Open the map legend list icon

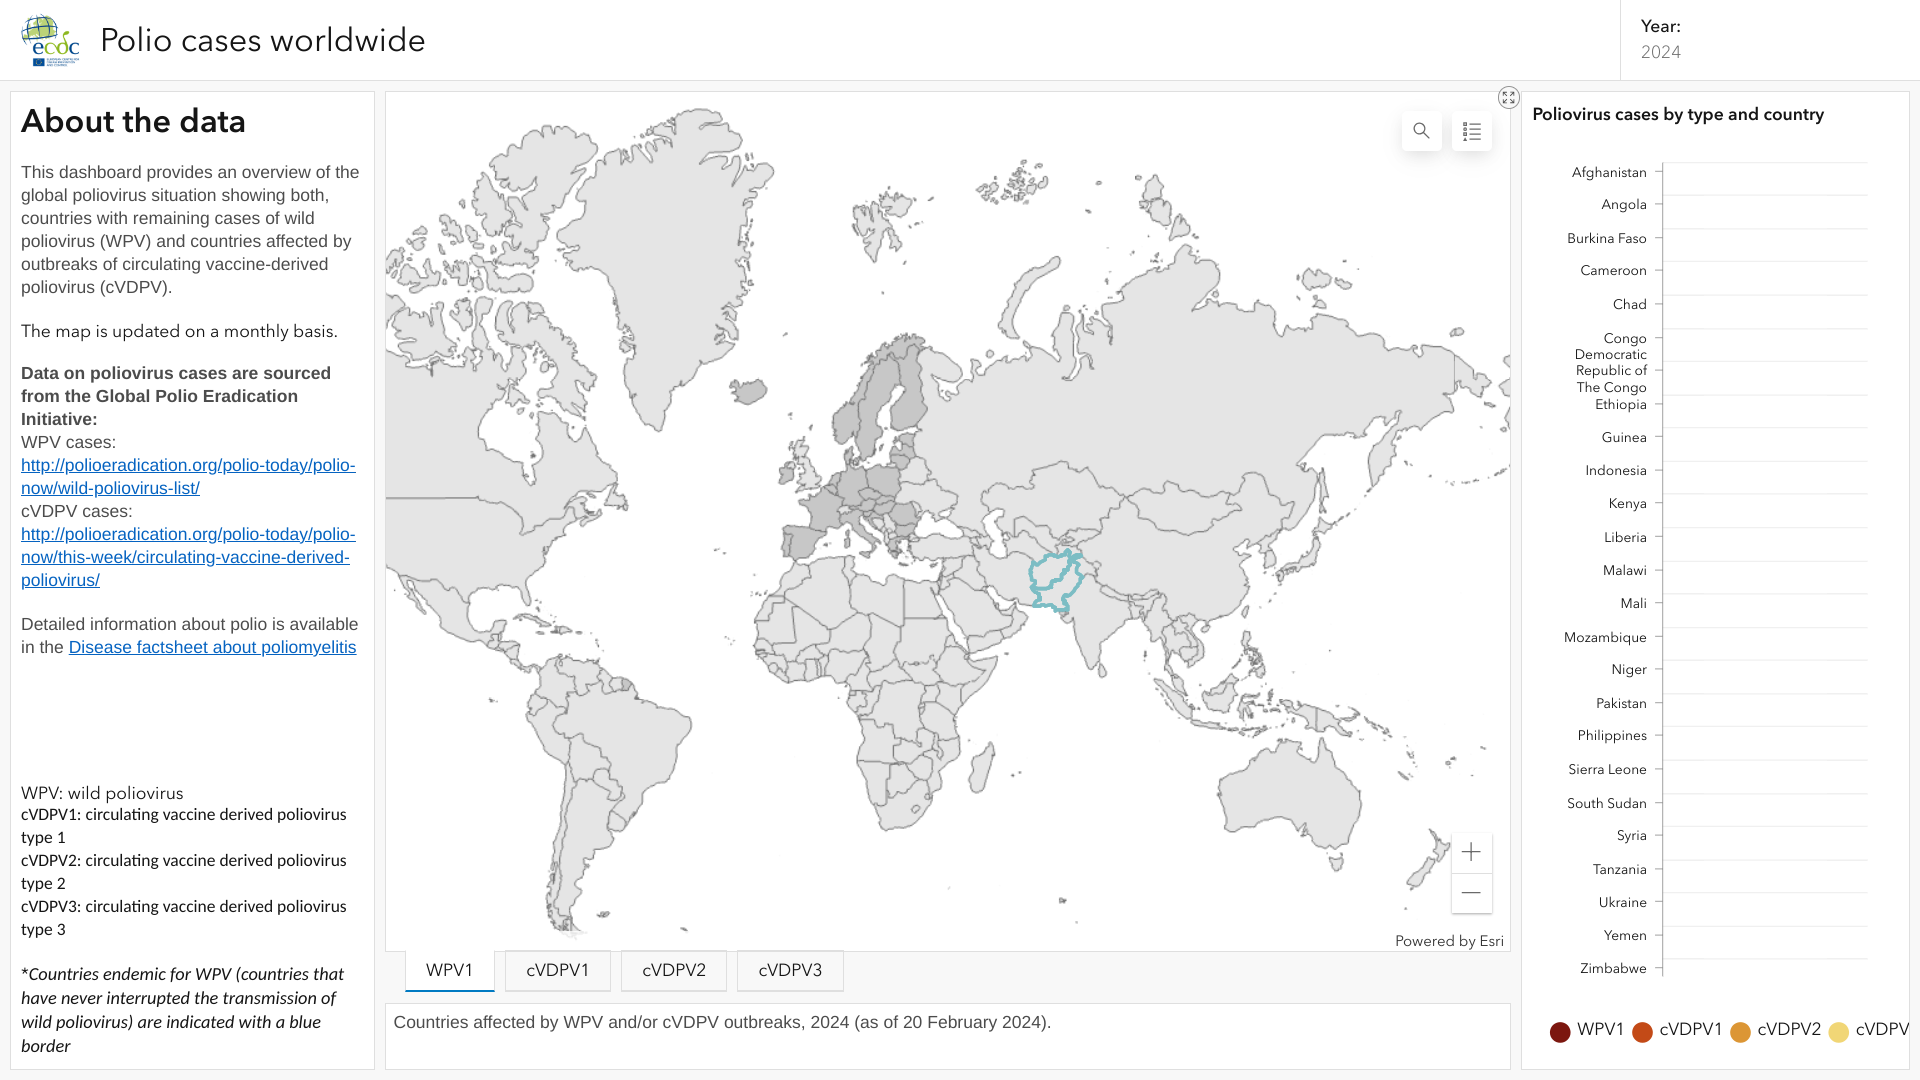(1471, 131)
